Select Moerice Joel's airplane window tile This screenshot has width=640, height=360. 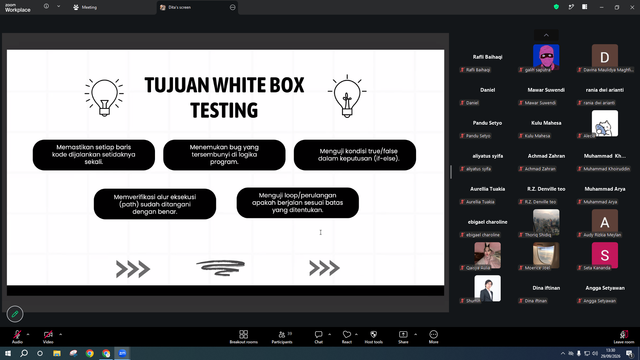tap(546, 256)
